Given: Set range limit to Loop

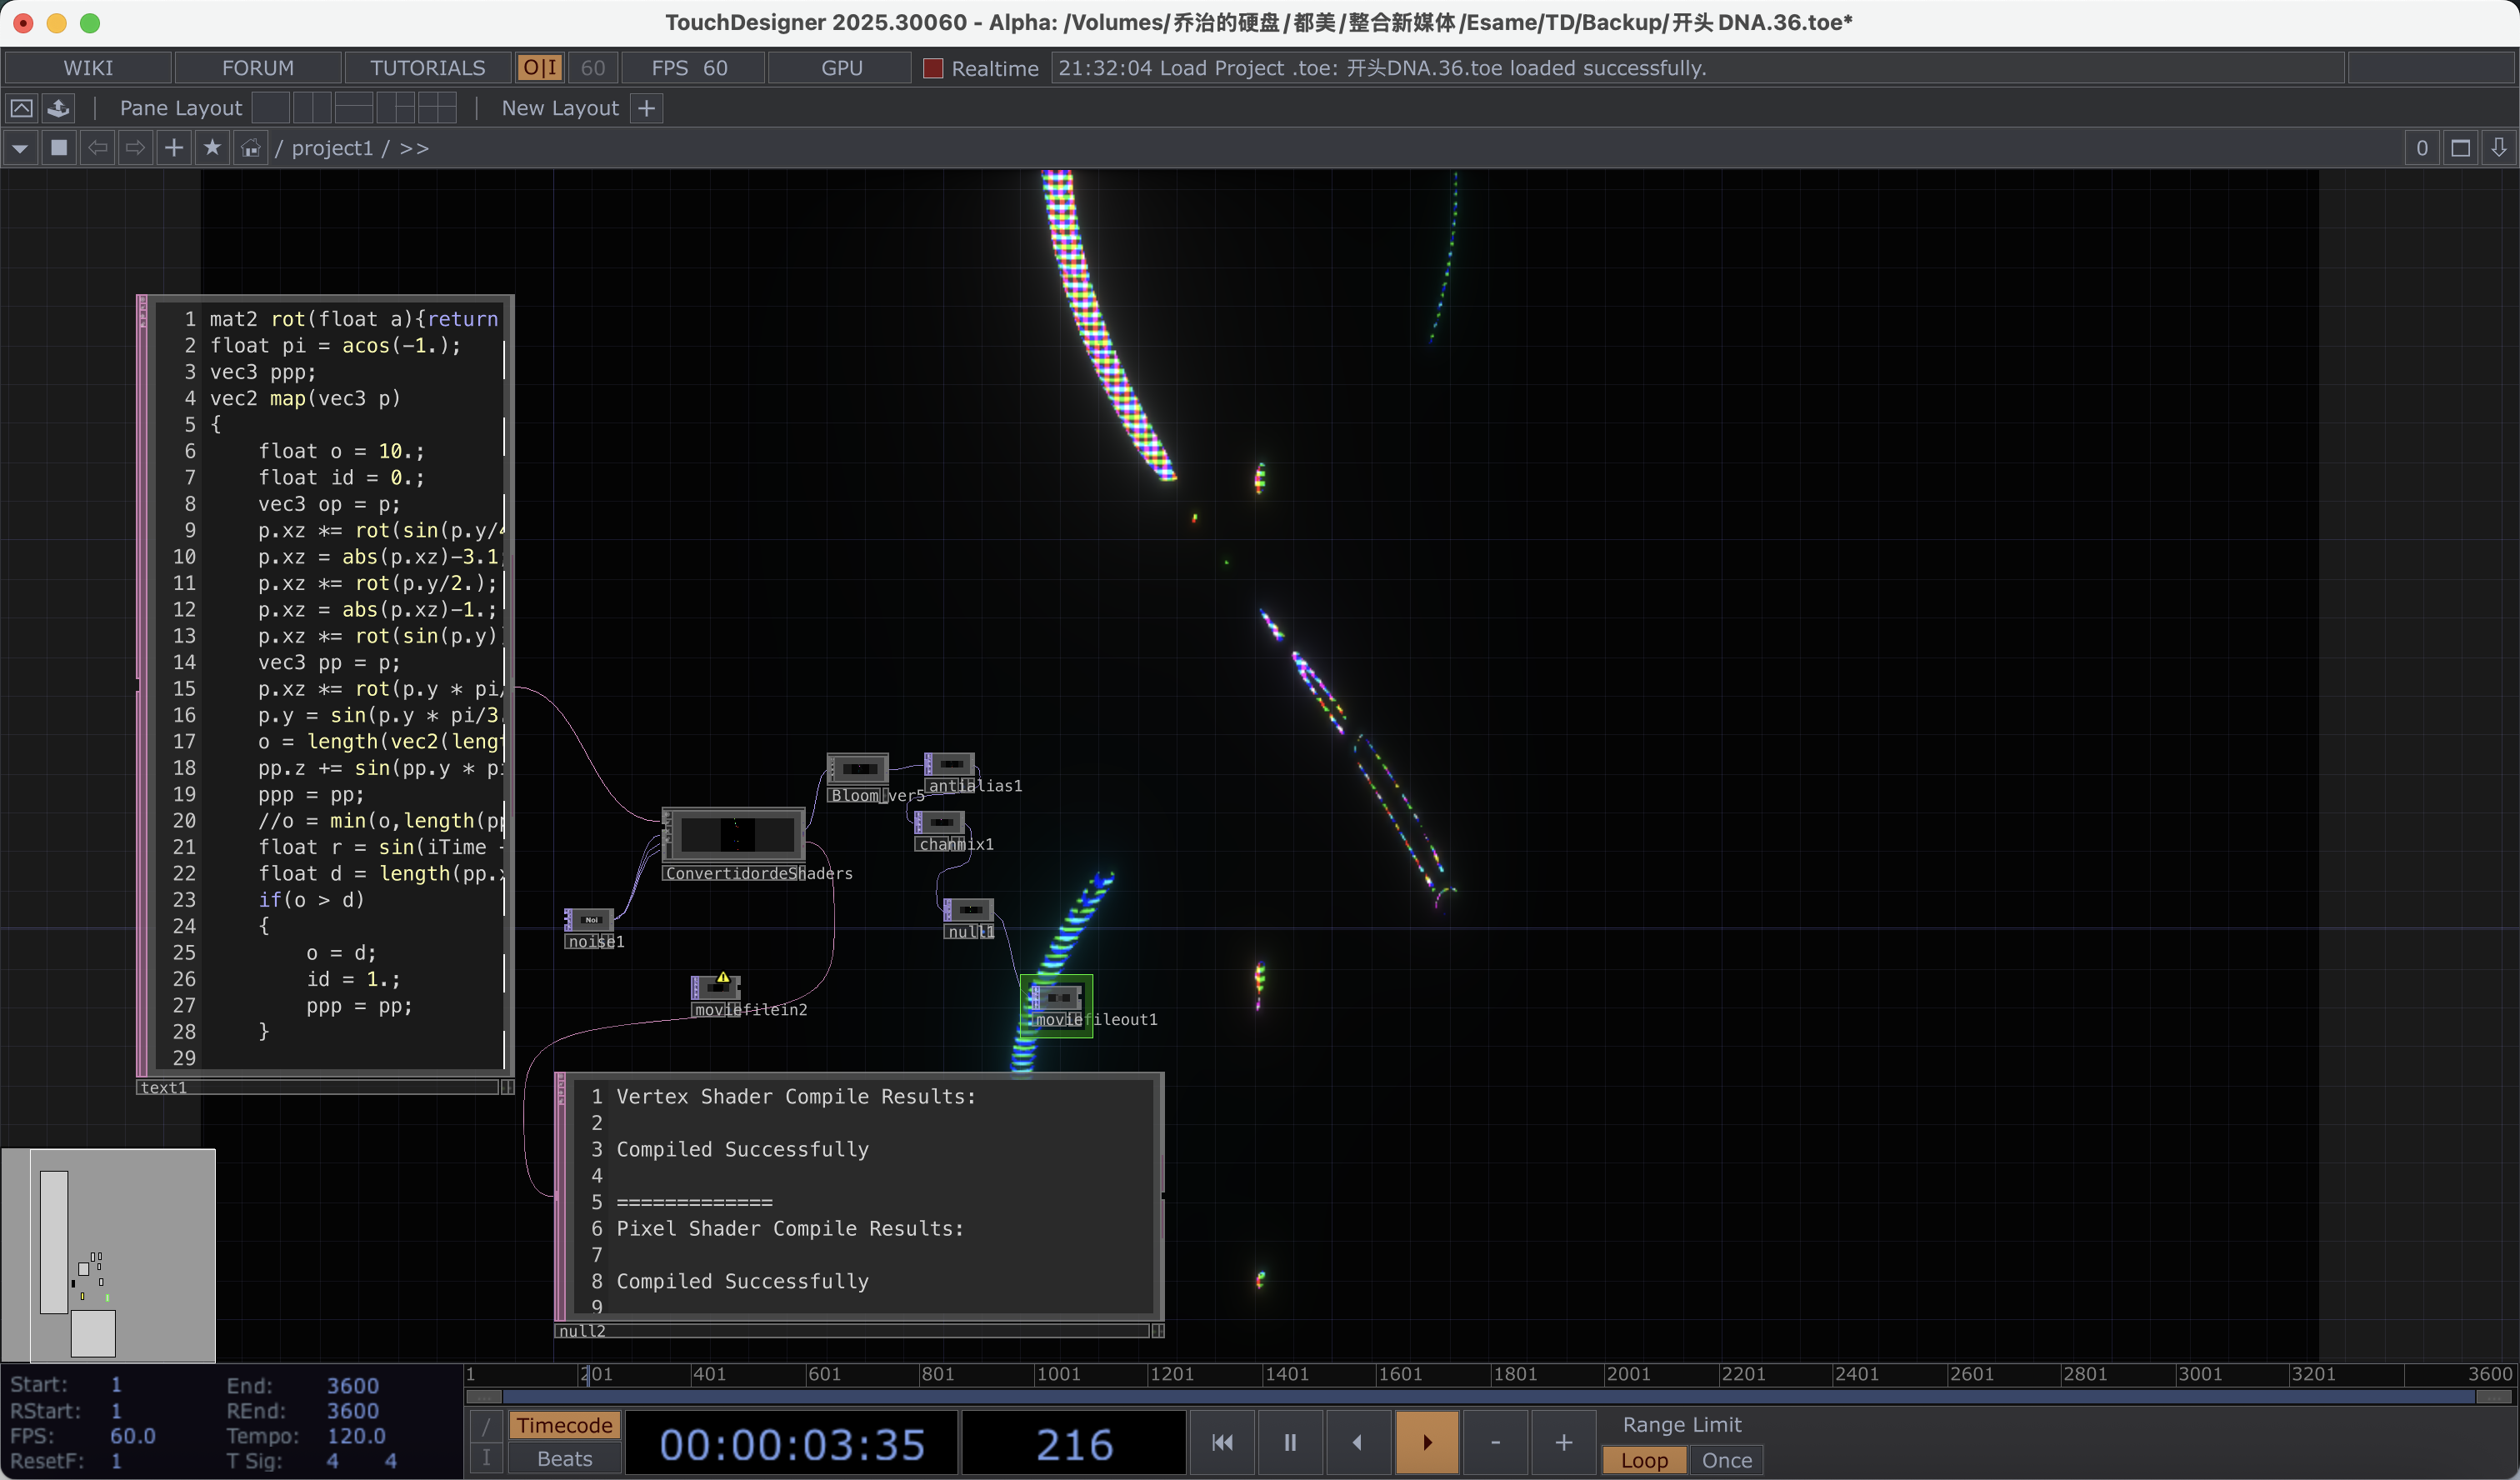Looking at the screenshot, I should click(1645, 1460).
